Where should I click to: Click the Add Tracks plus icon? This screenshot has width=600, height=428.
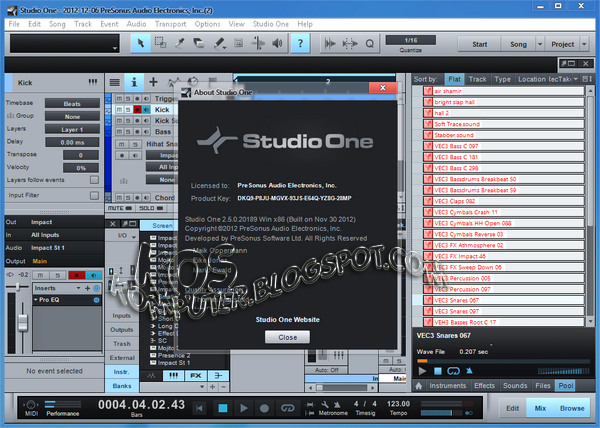click(153, 82)
